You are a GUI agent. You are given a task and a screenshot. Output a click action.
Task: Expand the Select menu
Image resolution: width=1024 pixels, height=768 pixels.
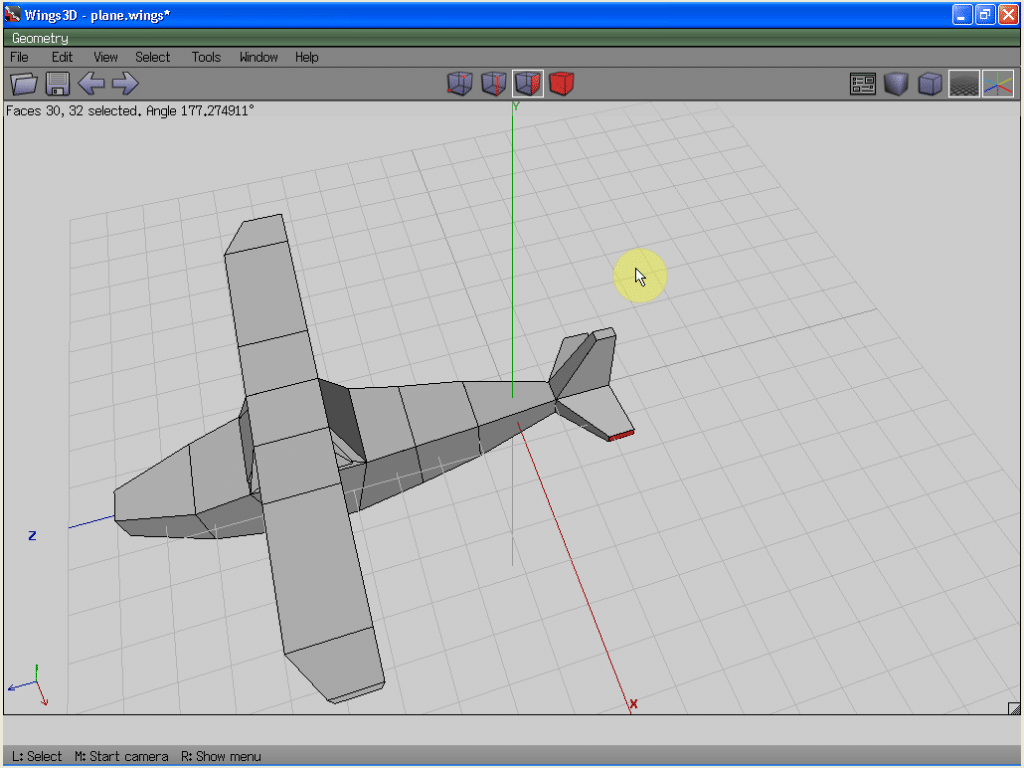pos(153,57)
